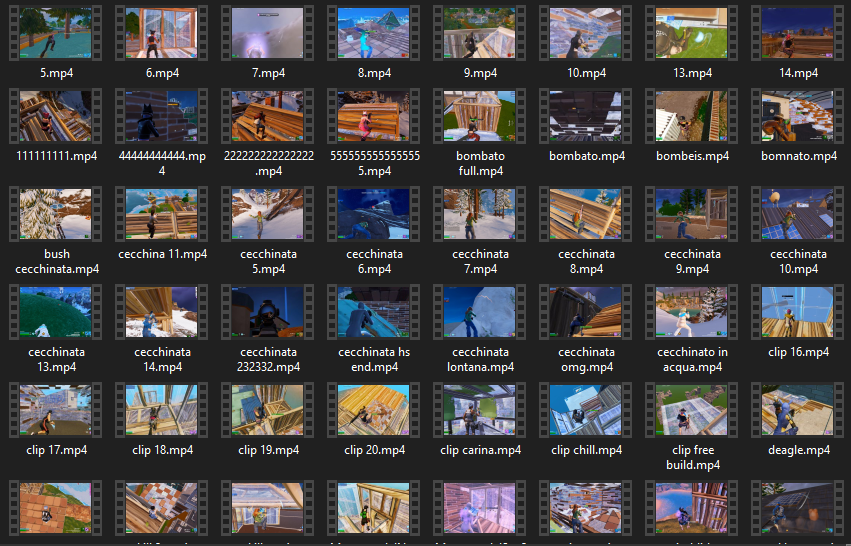The height and width of the screenshot is (546, 851).
Task: Click the file name 111111111.mp4 label
Action: [x=56, y=156]
